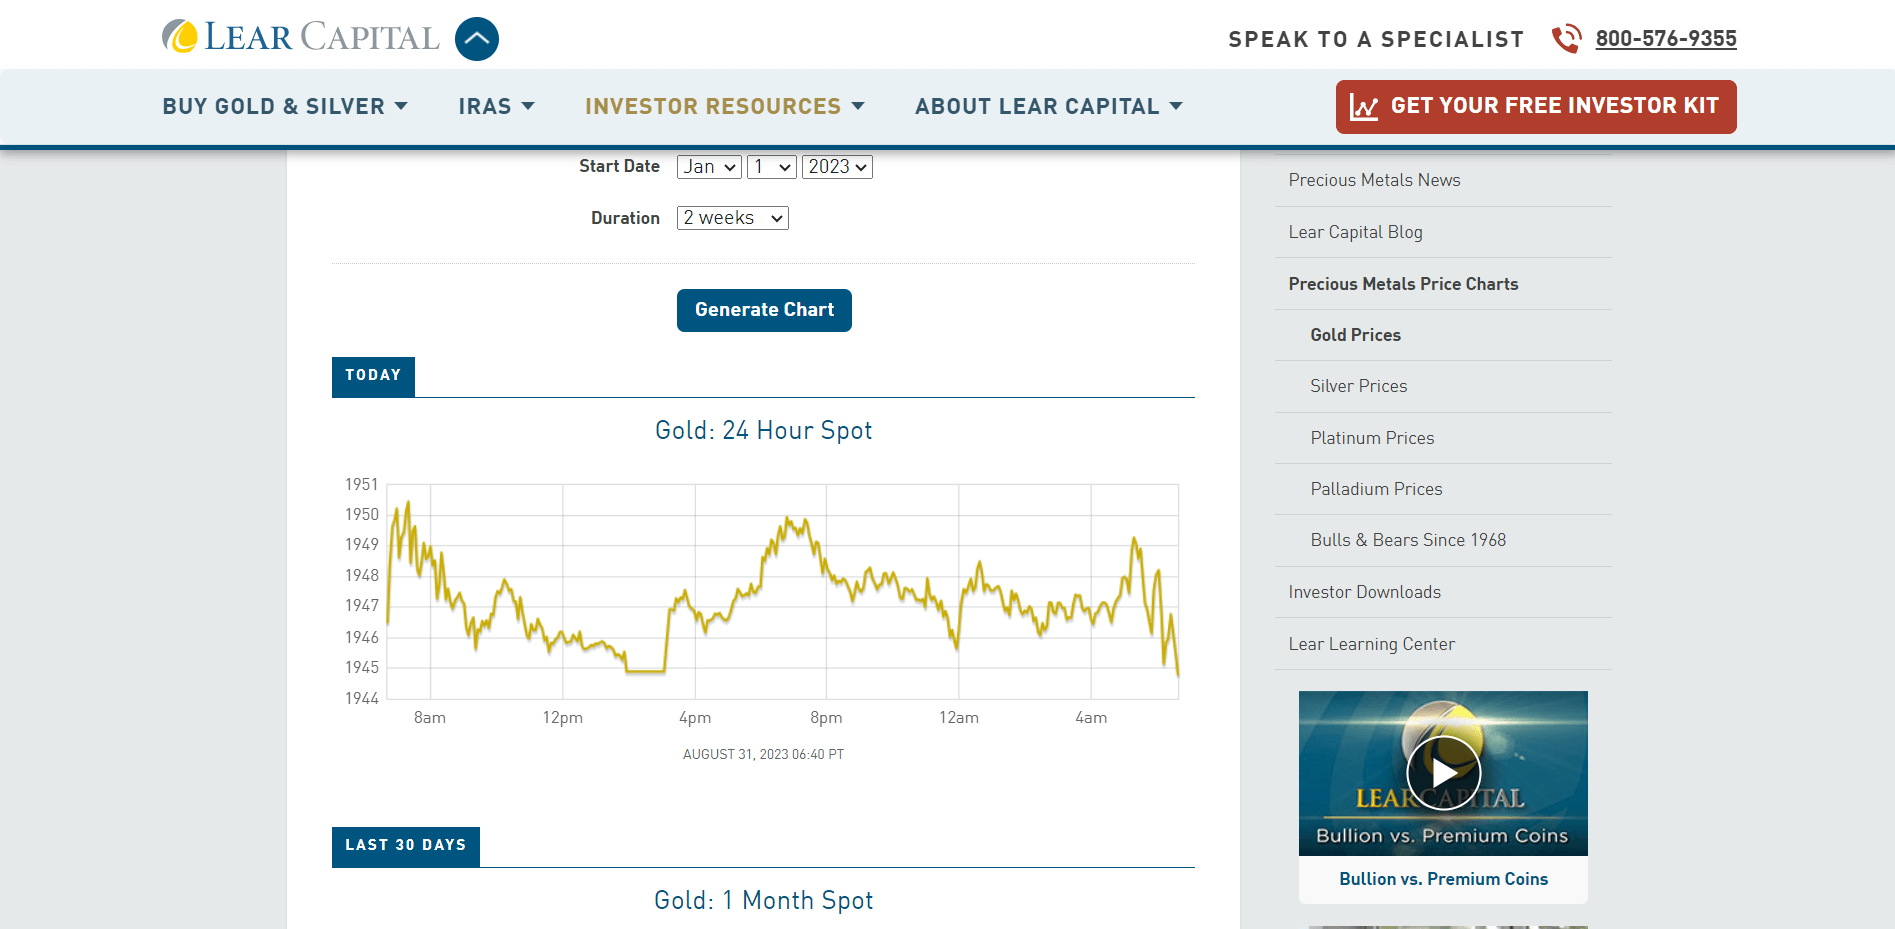The height and width of the screenshot is (929, 1895).
Task: Open the IRAS navigation menu
Action: coord(496,106)
